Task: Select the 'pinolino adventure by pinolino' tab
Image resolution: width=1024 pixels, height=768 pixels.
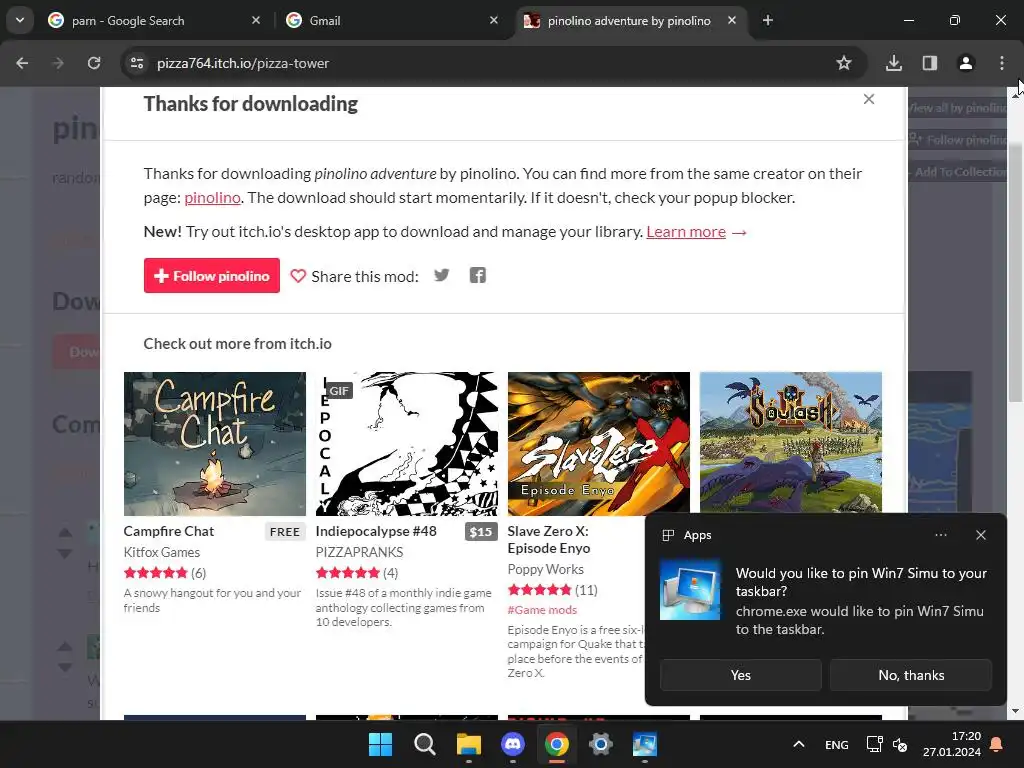Action: (631, 20)
